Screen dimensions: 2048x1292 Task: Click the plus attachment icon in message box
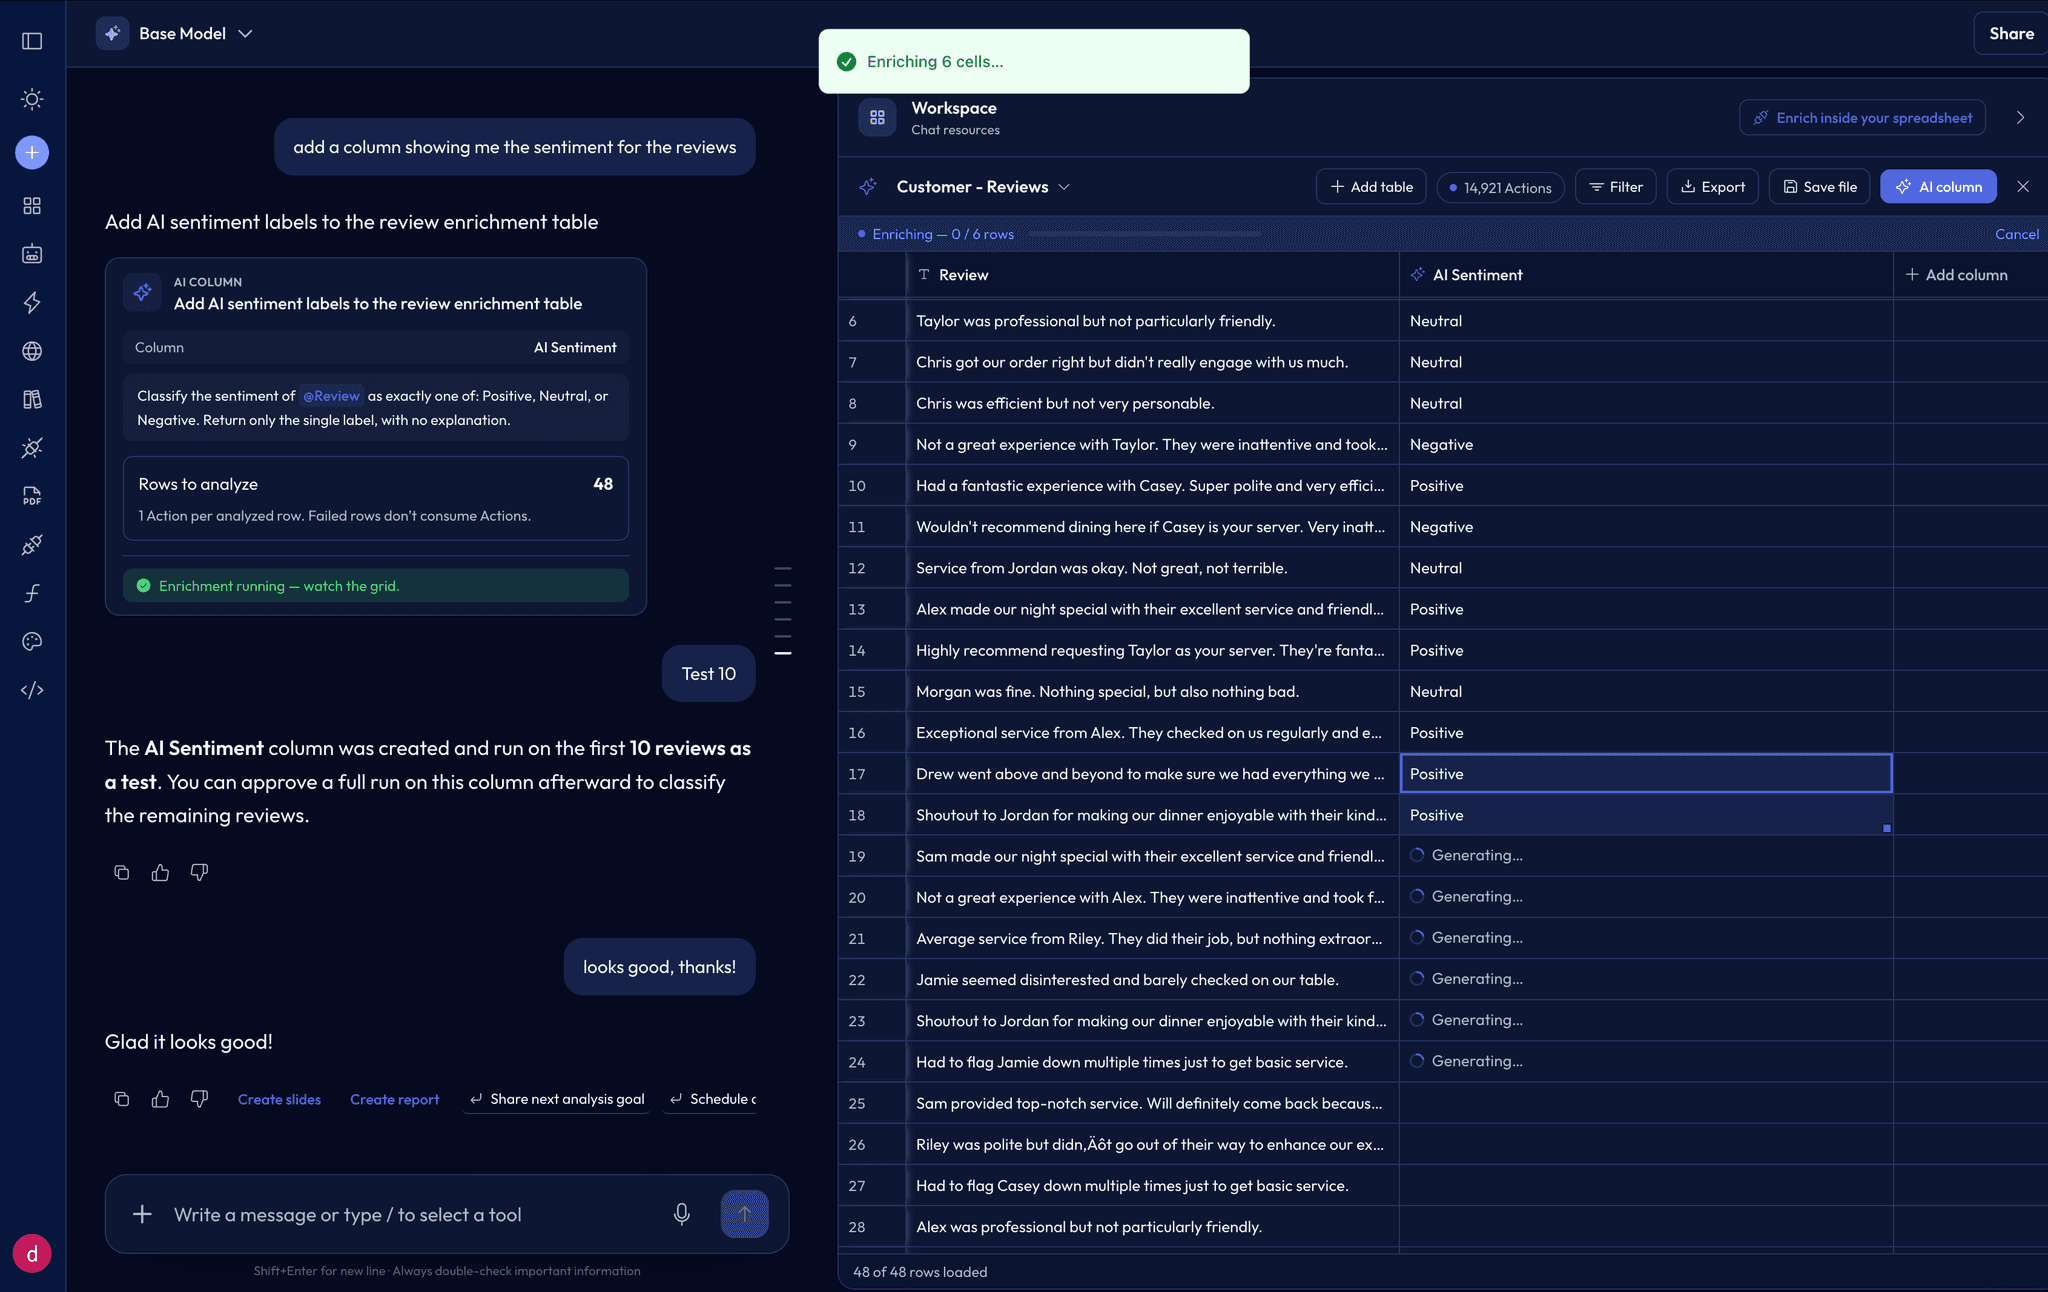[142, 1214]
